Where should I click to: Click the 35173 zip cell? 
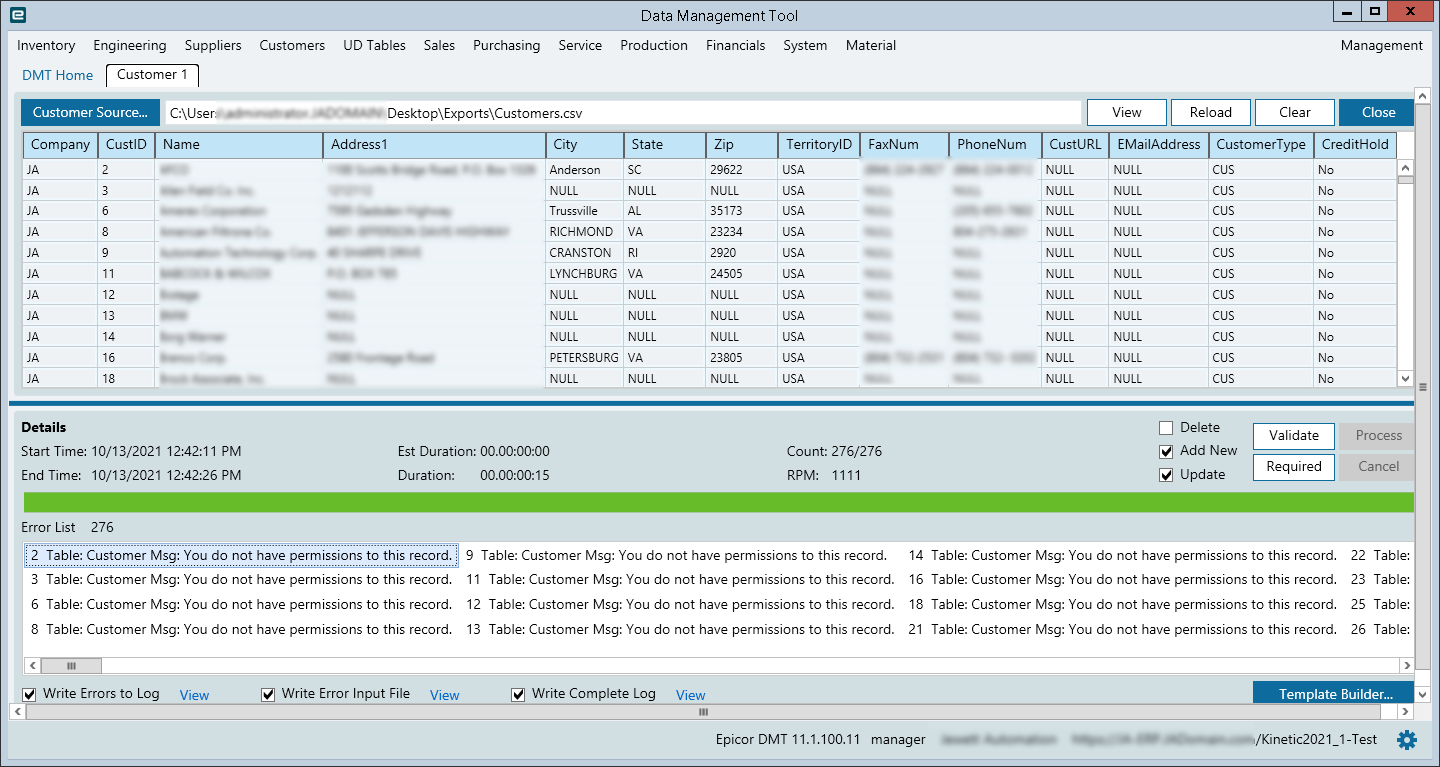pyautogui.click(x=740, y=211)
